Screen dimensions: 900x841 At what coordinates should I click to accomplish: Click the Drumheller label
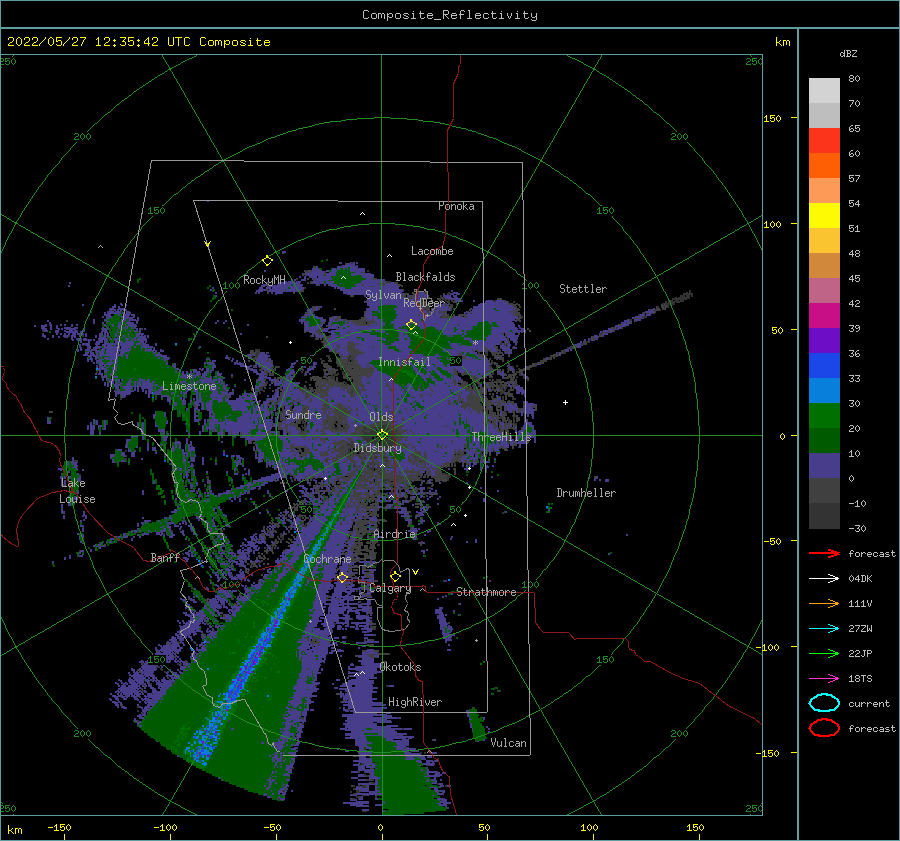(x=586, y=493)
